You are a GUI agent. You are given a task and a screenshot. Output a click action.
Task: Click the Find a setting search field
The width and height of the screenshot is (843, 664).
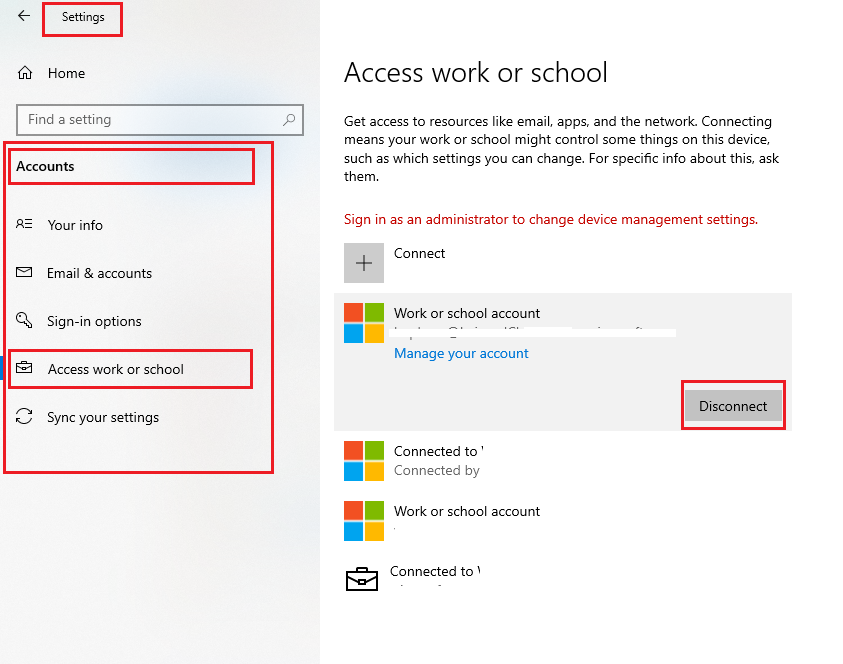tap(160, 119)
